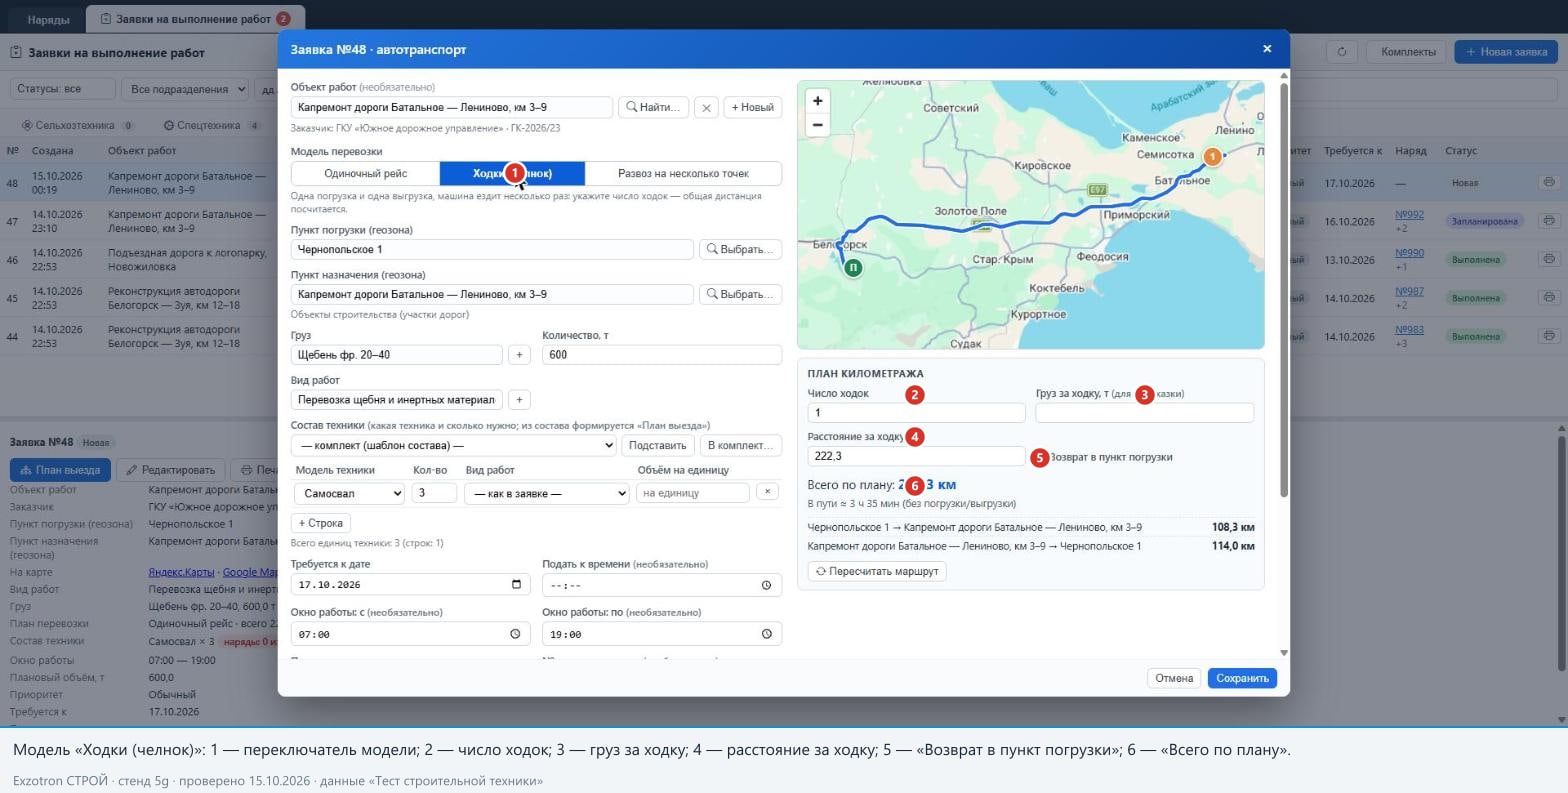Open order link №992
Image resolution: width=1568 pixels, height=793 pixels.
click(1409, 215)
